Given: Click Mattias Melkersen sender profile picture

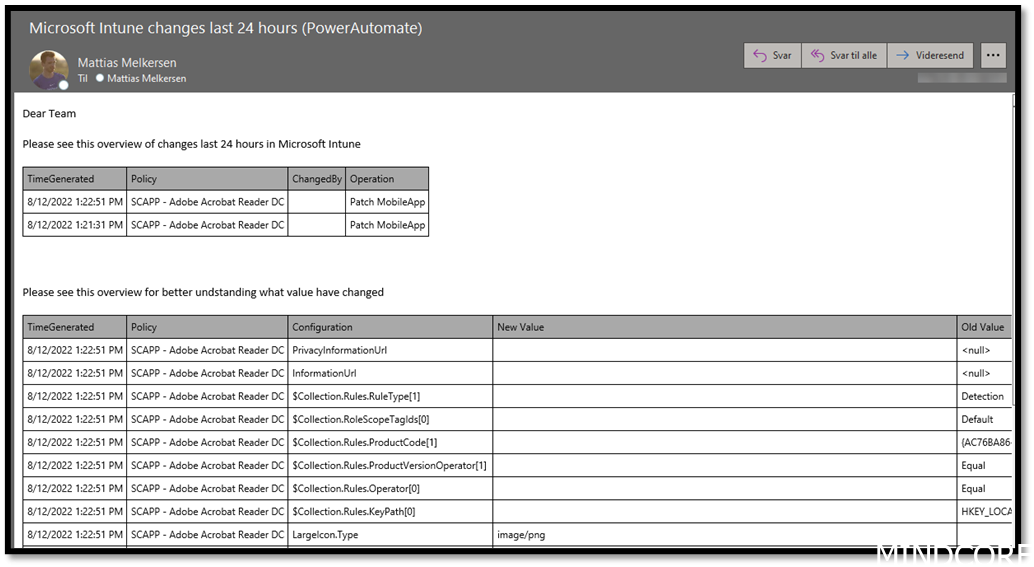Looking at the screenshot, I should (x=49, y=70).
